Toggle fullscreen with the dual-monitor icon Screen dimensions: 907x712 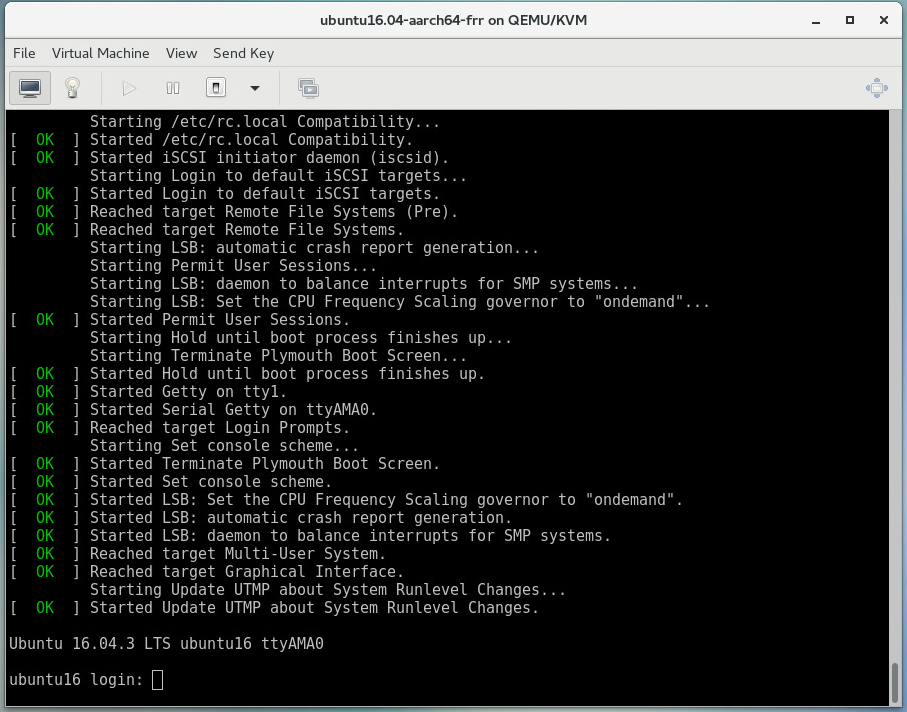[308, 88]
